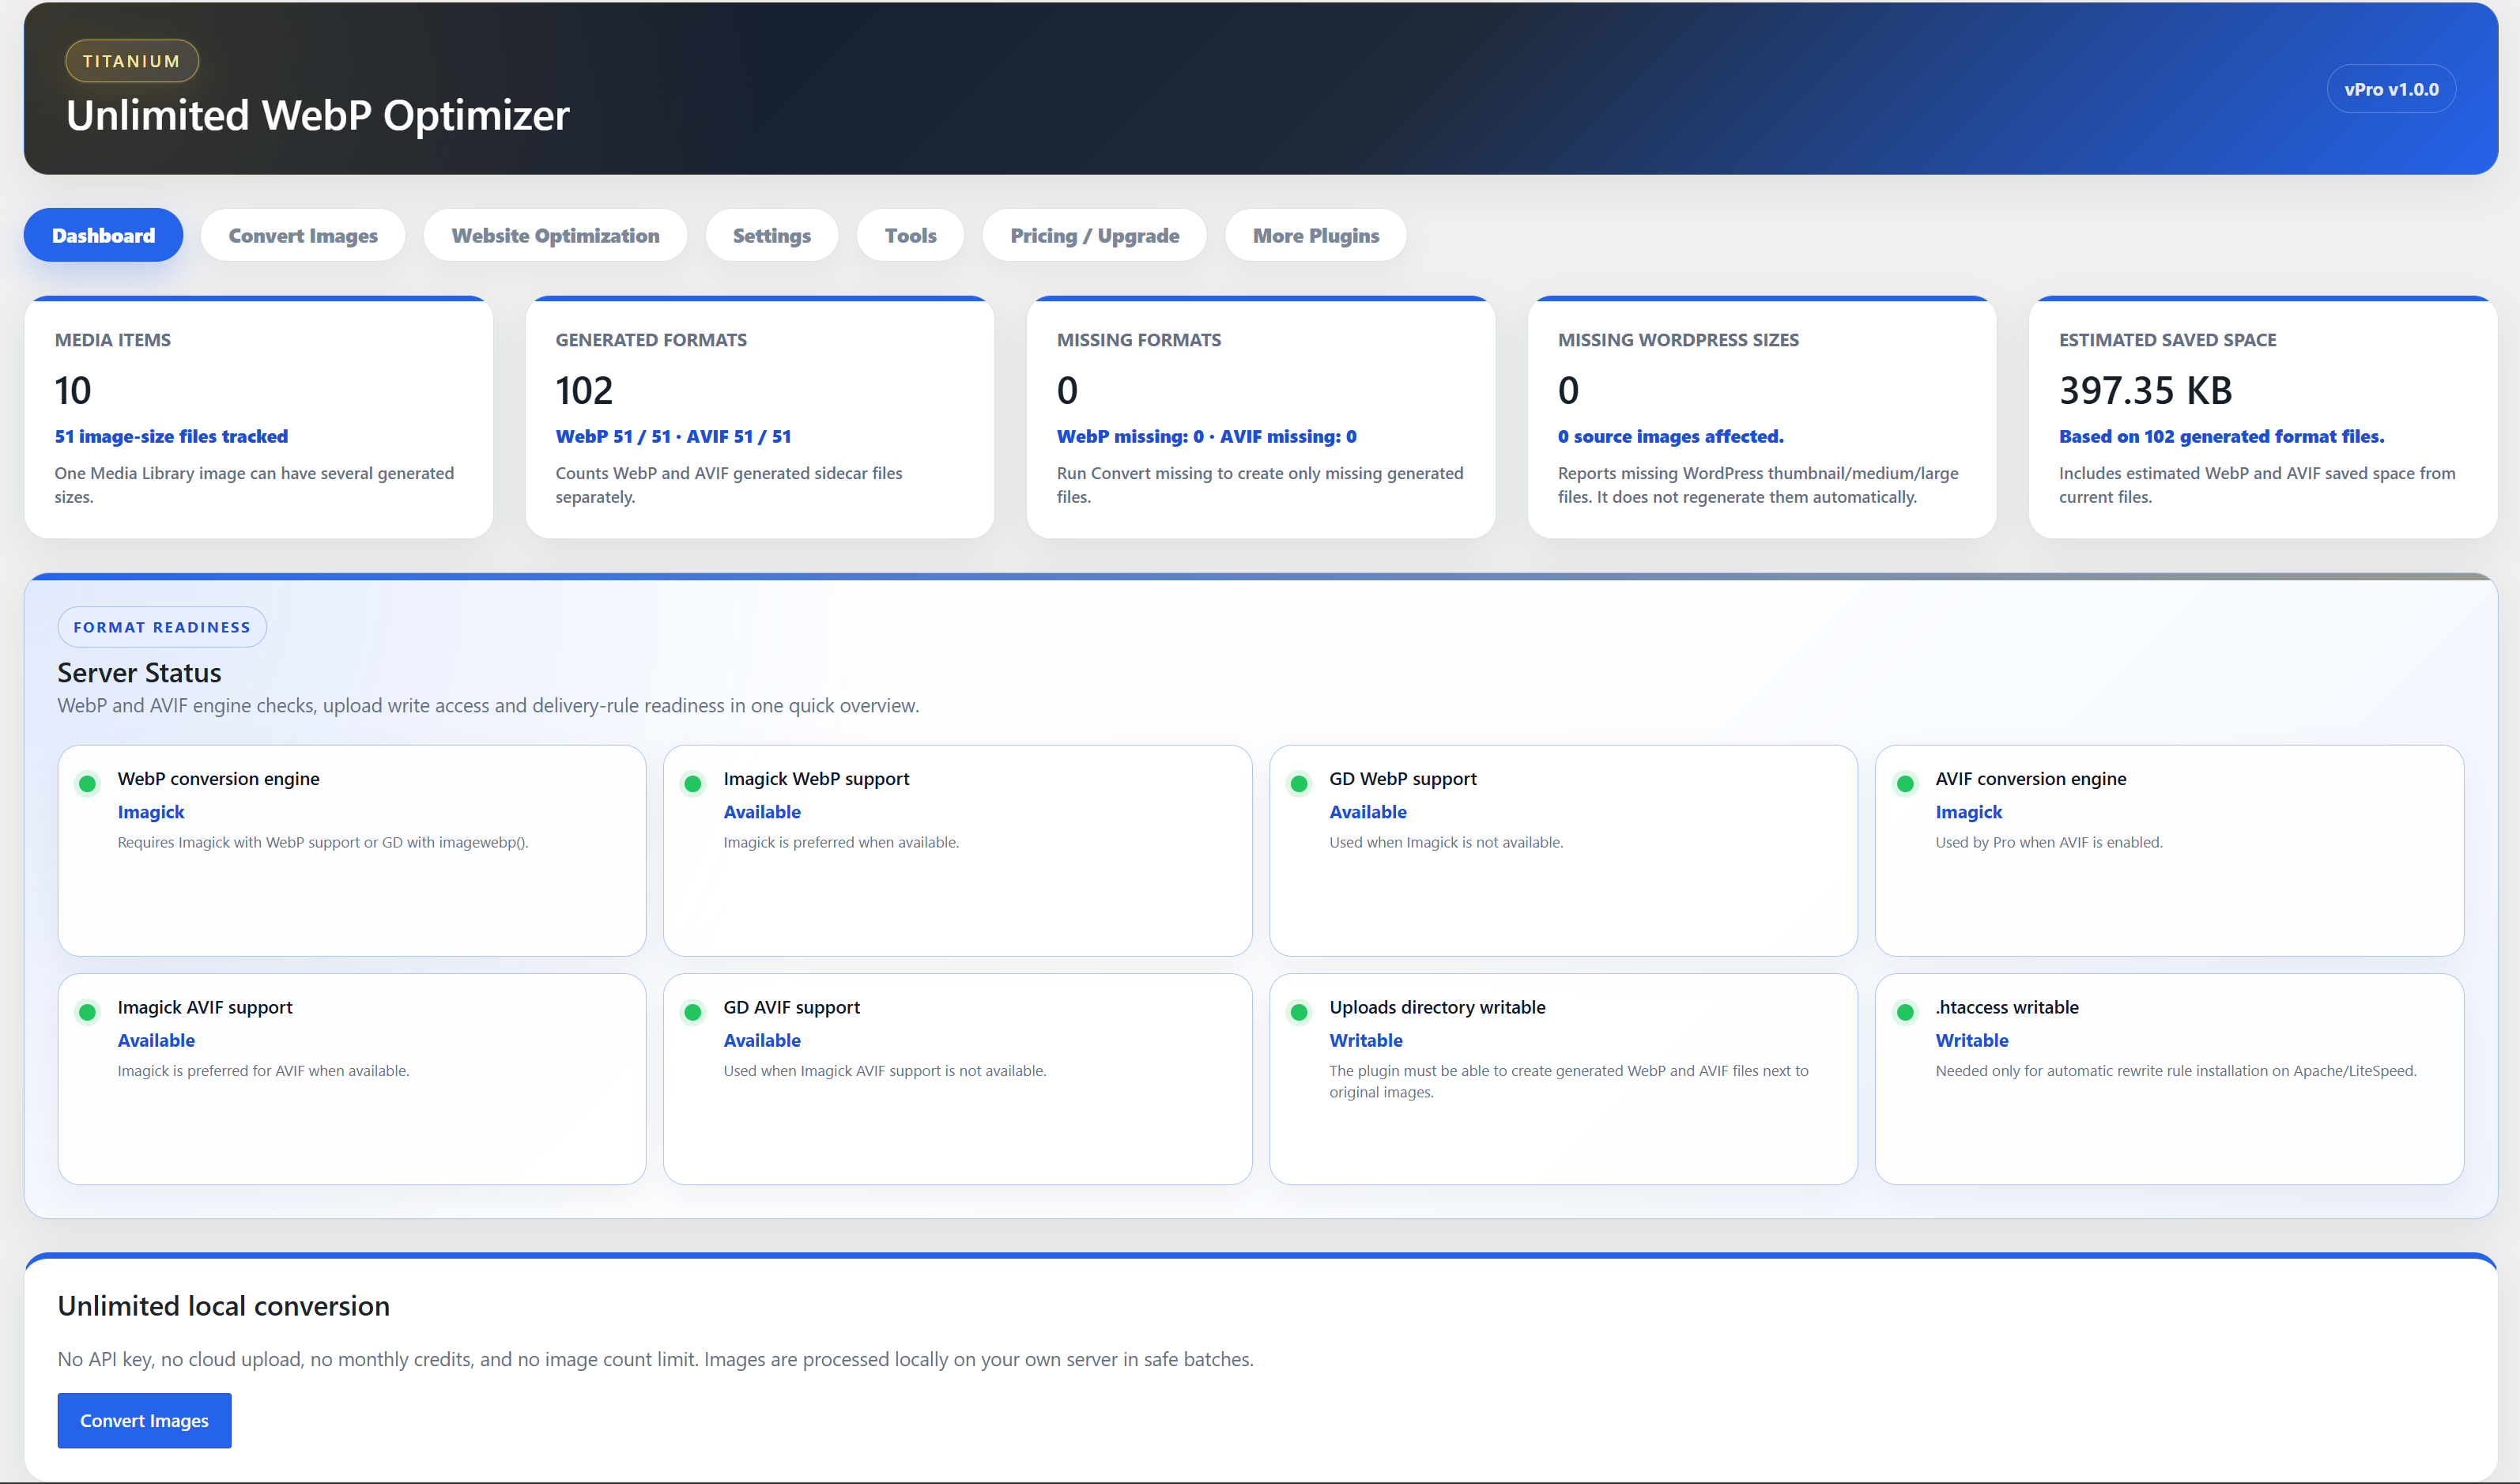2520x1484 pixels.
Task: Click the '.htaccess writable' card title
Action: pos(2006,1007)
